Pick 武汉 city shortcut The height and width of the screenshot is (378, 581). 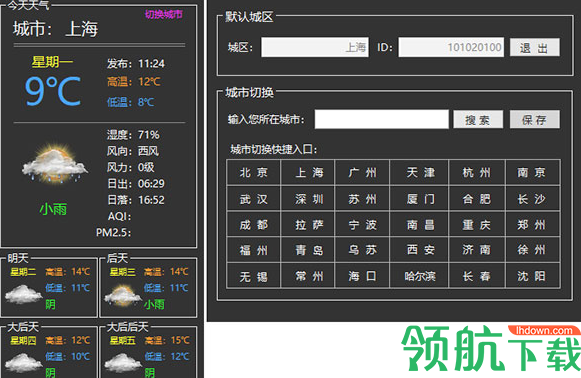coord(253,199)
